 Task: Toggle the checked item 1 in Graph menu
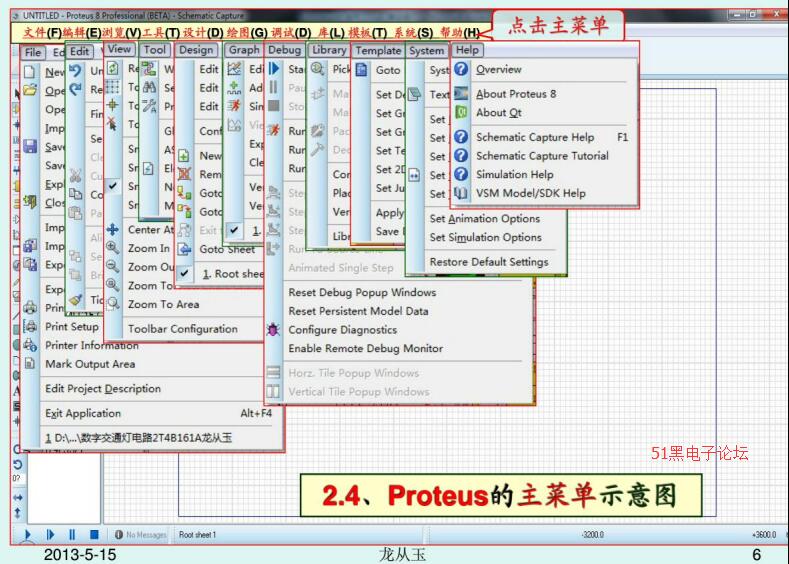point(234,230)
